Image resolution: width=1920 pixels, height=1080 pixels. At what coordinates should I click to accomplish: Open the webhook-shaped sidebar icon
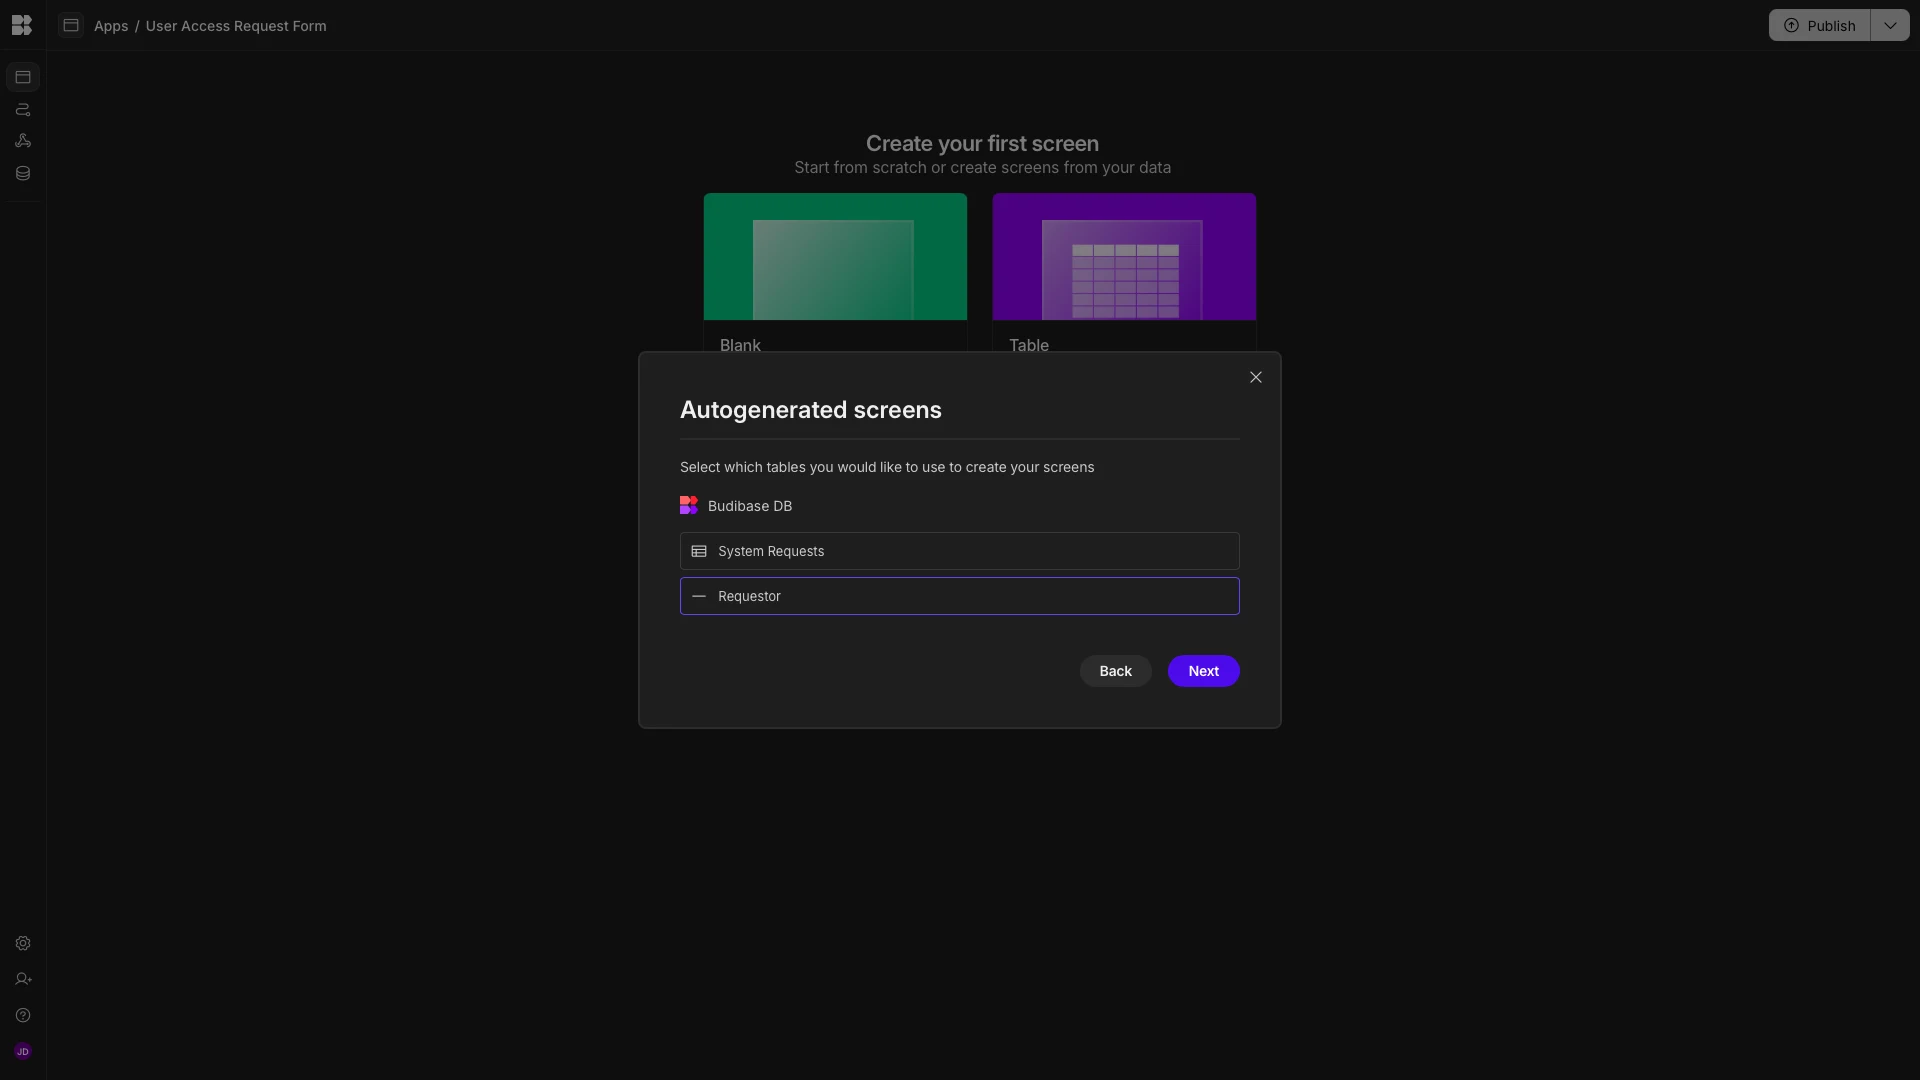point(23,141)
